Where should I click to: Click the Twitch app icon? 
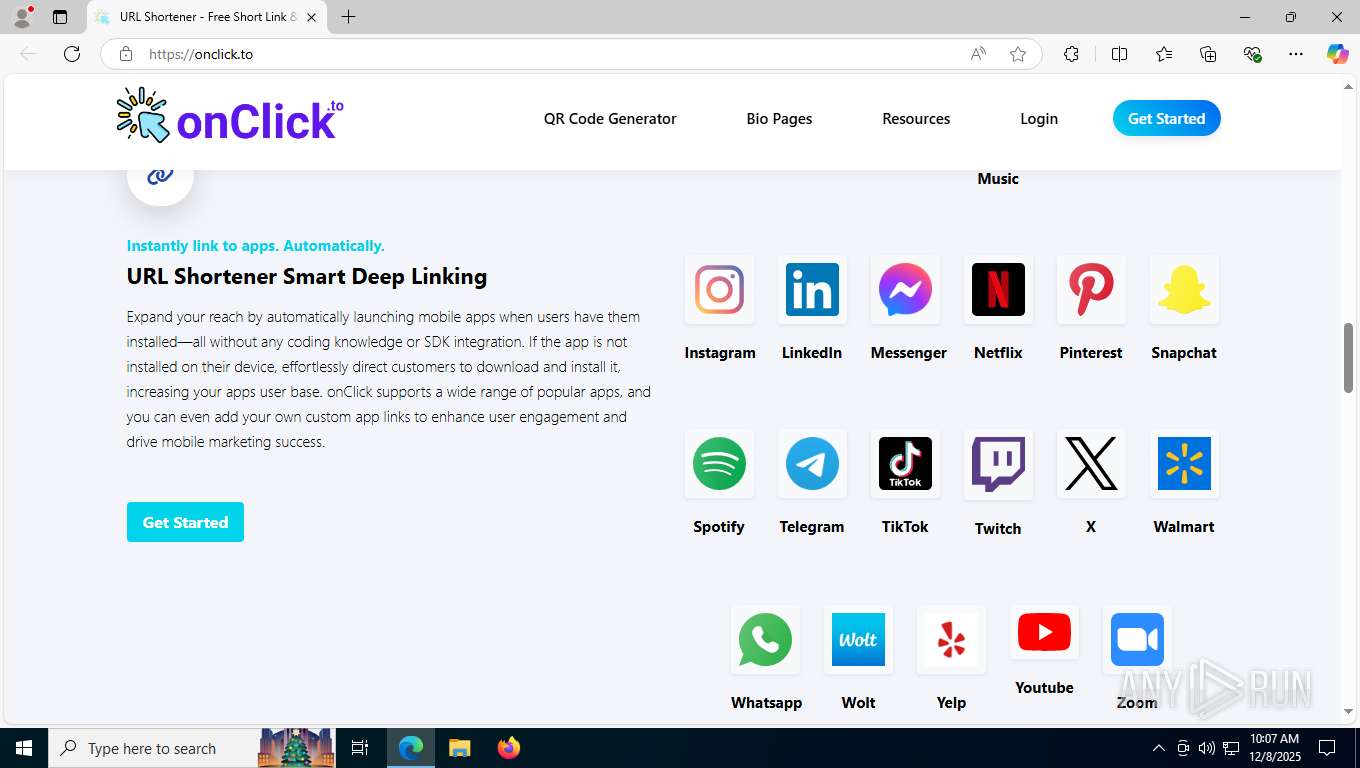(998, 464)
